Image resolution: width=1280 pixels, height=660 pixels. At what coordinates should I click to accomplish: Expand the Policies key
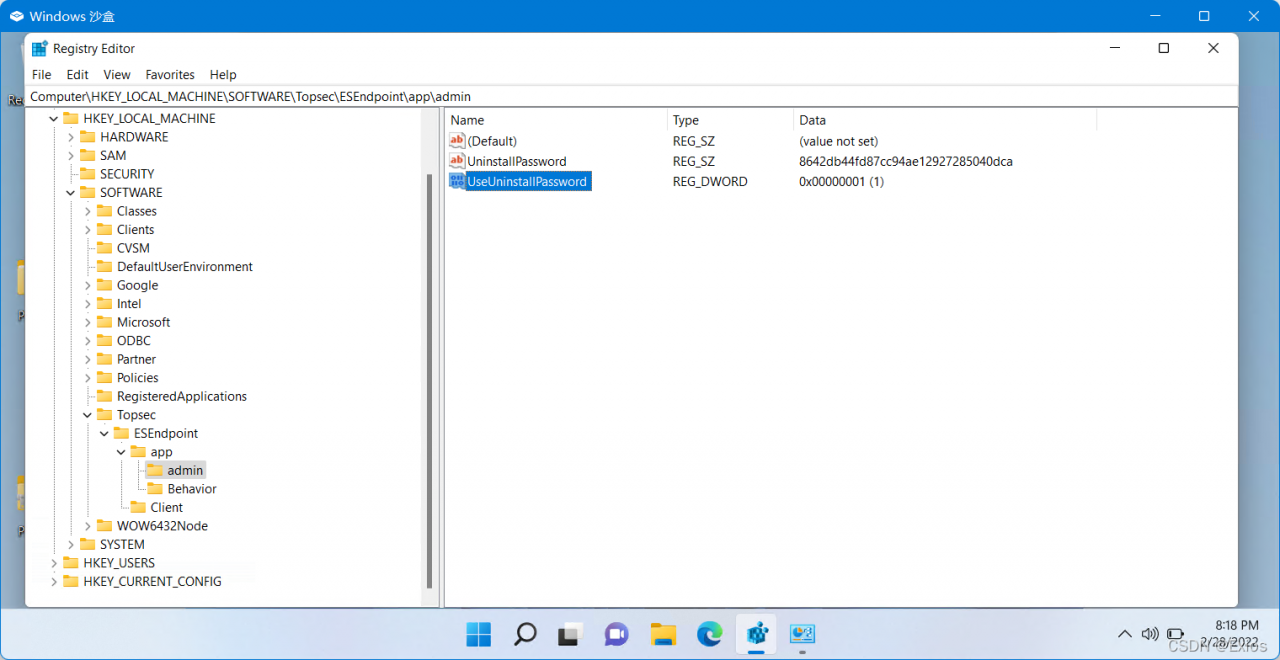pyautogui.click(x=88, y=378)
